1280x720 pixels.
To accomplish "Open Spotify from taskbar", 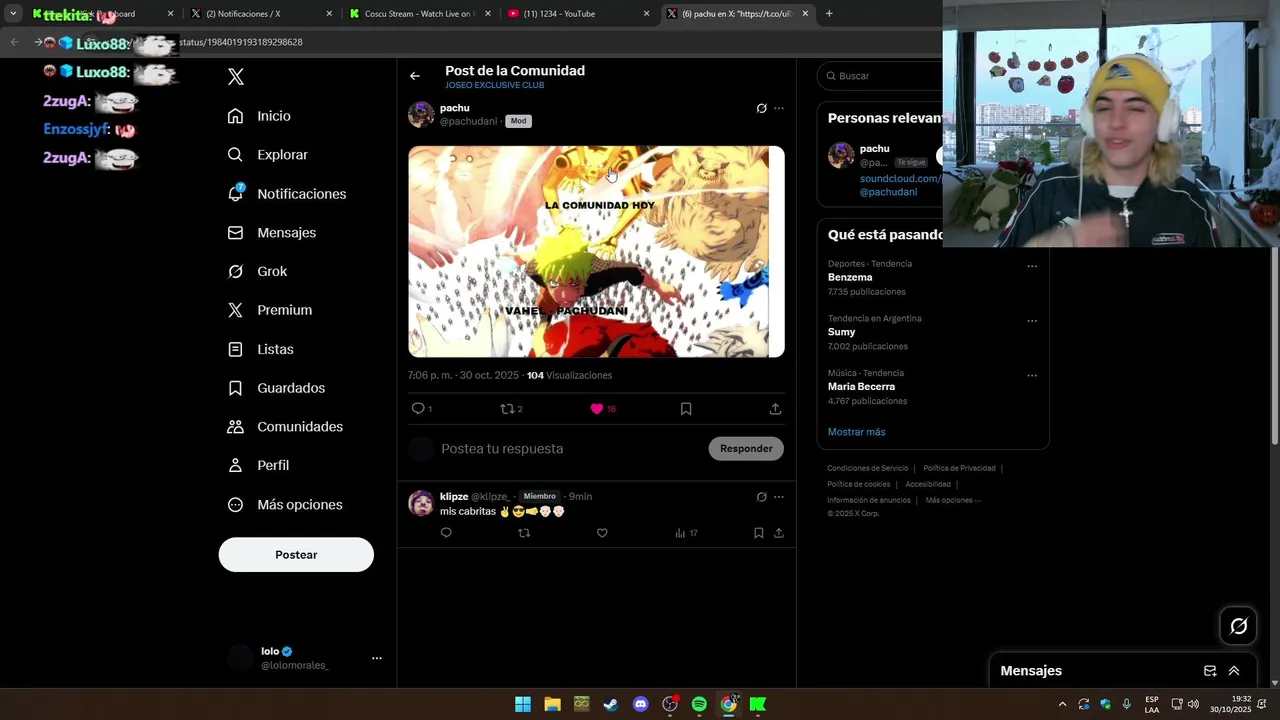I will click(699, 704).
